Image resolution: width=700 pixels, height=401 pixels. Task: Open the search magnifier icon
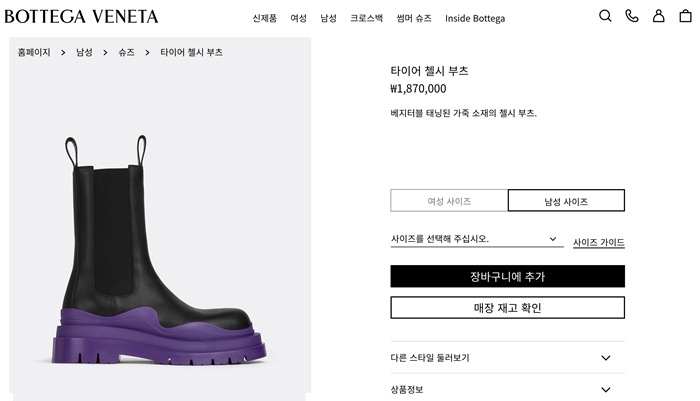pyautogui.click(x=605, y=16)
